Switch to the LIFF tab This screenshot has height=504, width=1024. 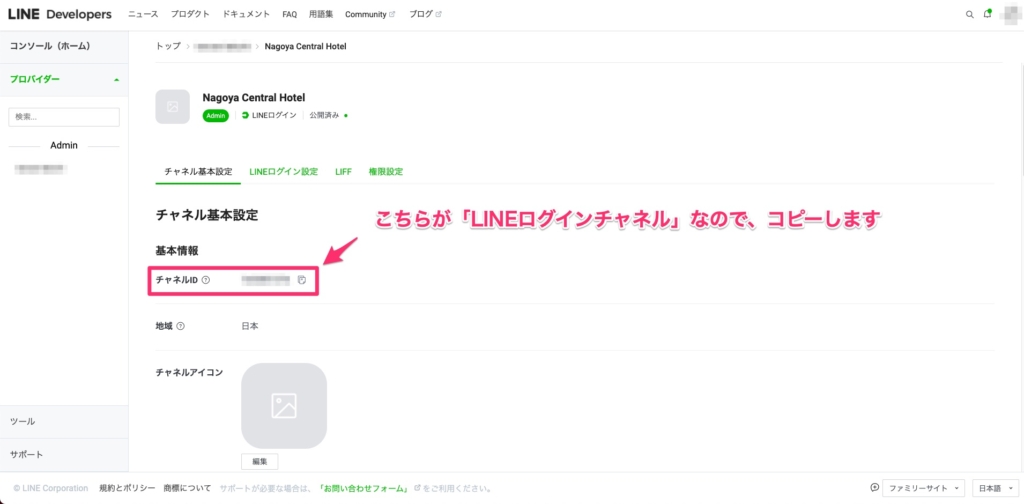(x=343, y=172)
